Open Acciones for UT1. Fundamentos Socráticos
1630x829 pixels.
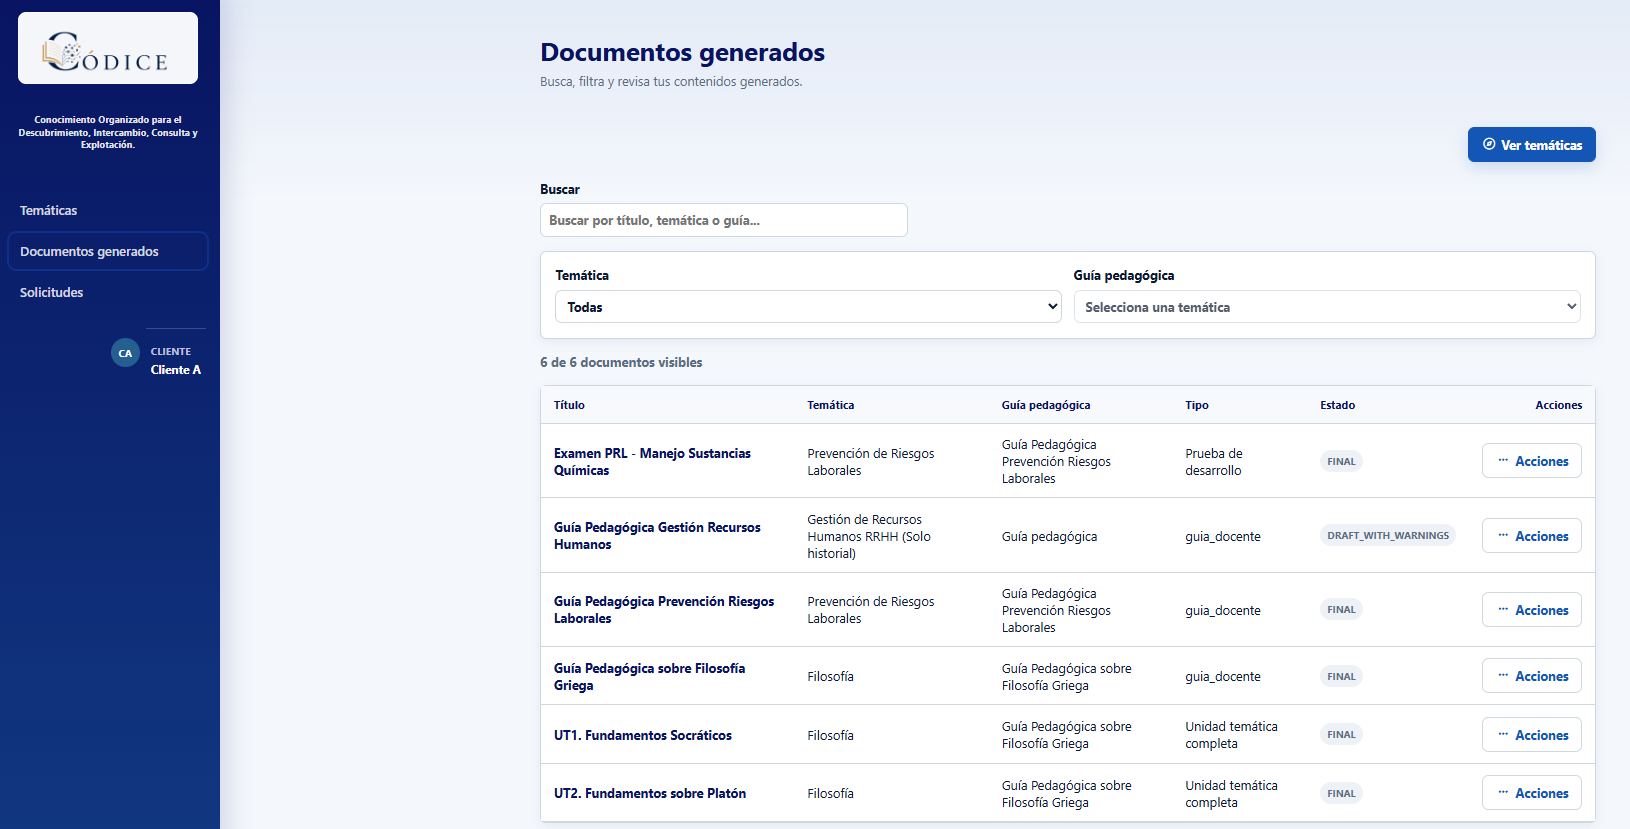(x=1531, y=735)
